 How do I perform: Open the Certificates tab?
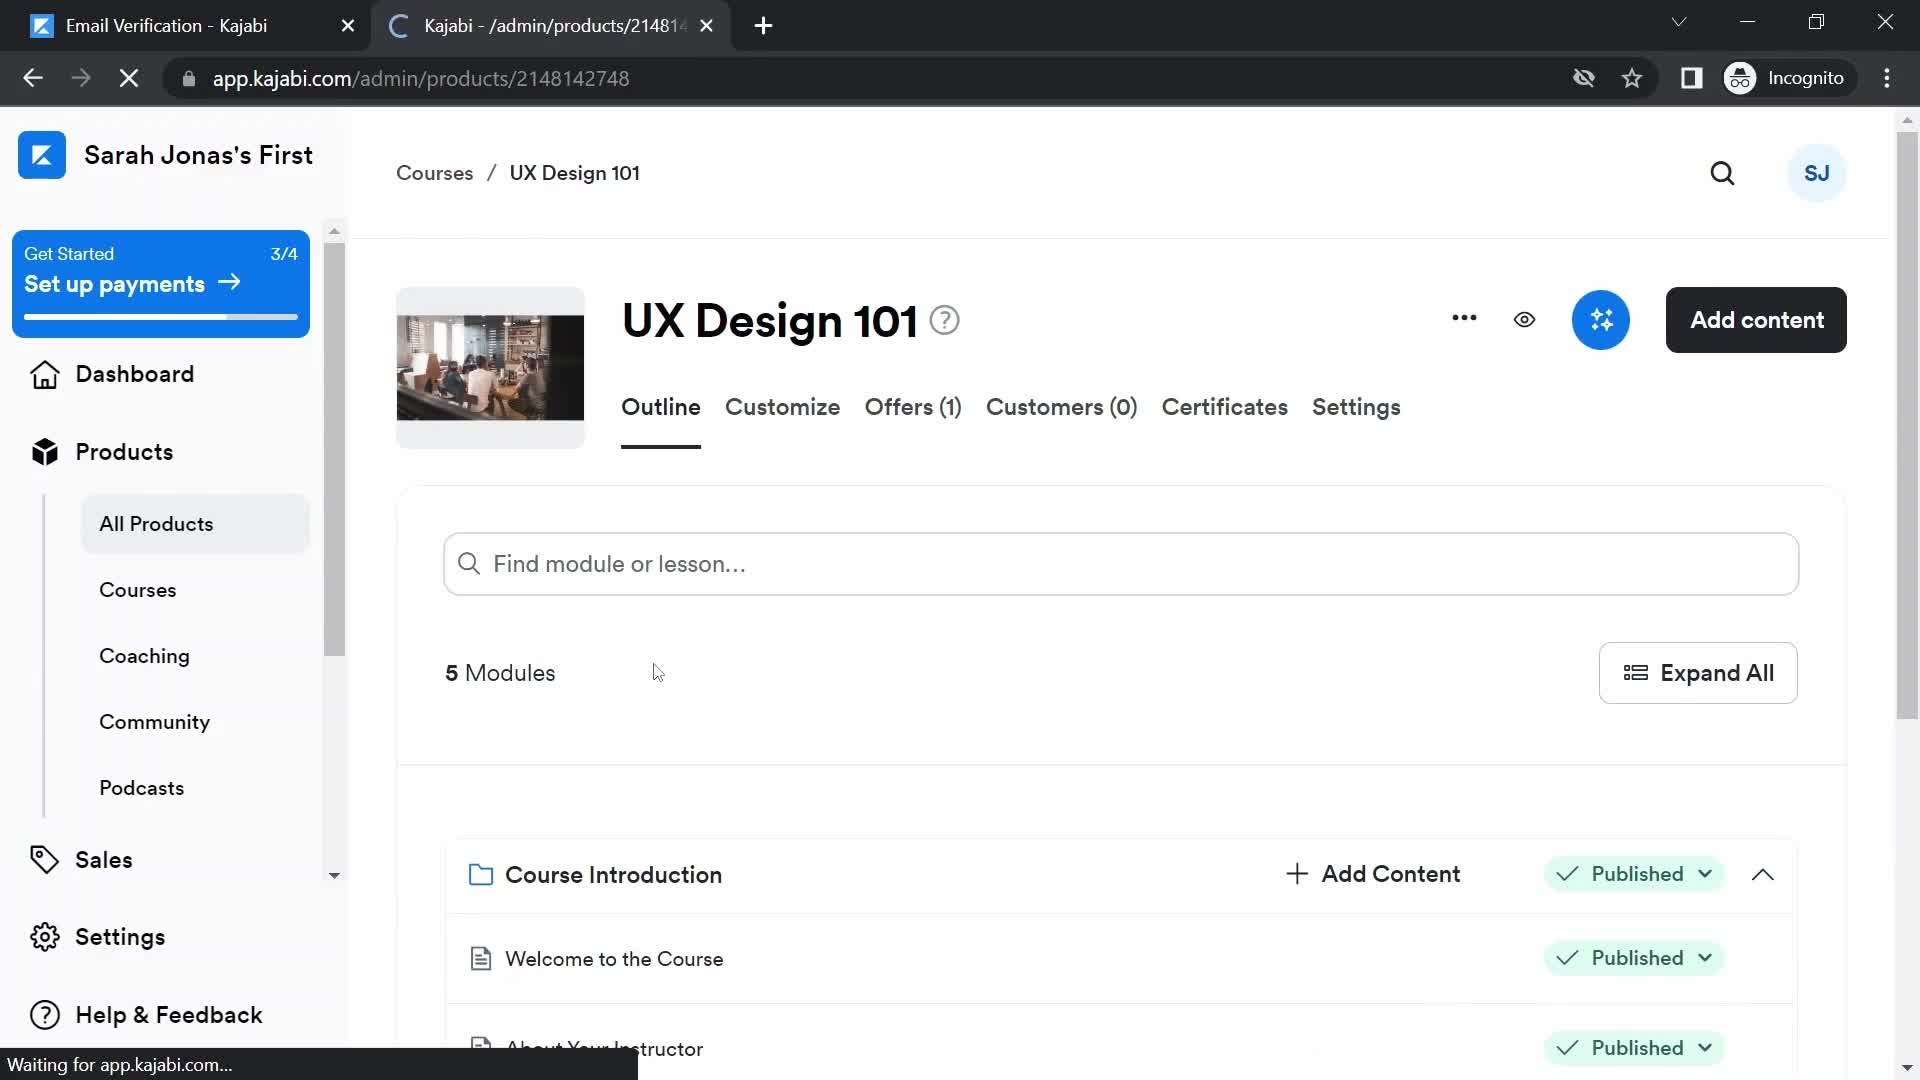(x=1224, y=408)
